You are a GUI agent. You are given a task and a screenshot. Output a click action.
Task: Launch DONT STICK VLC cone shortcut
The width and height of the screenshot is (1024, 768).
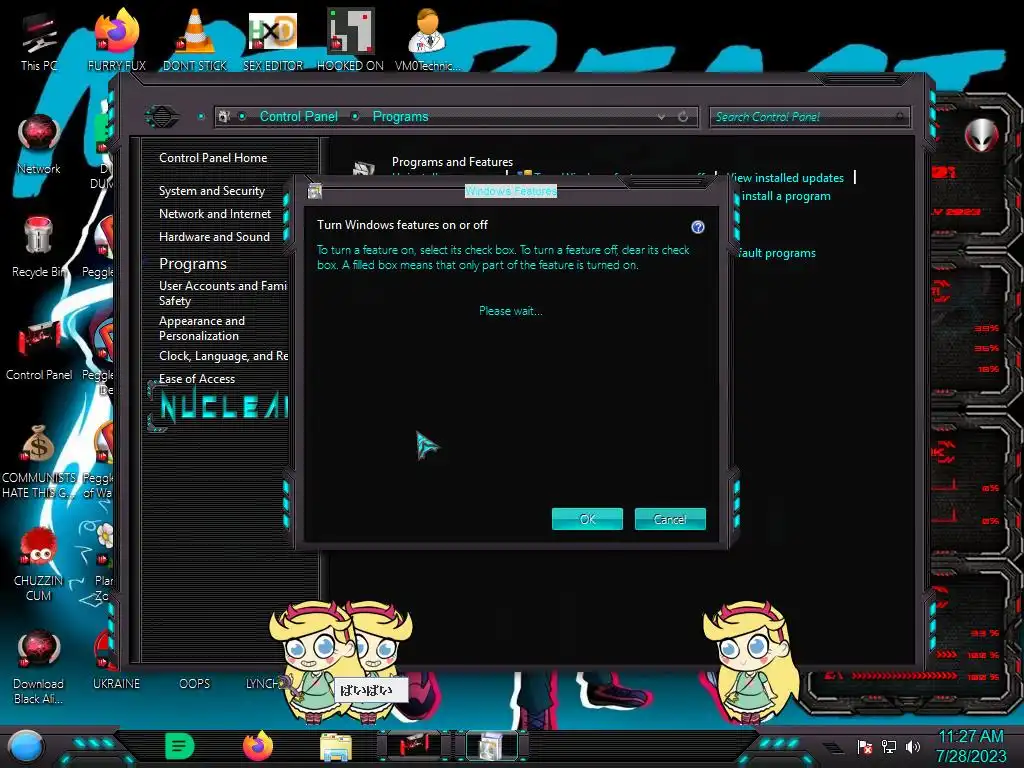(x=195, y=40)
